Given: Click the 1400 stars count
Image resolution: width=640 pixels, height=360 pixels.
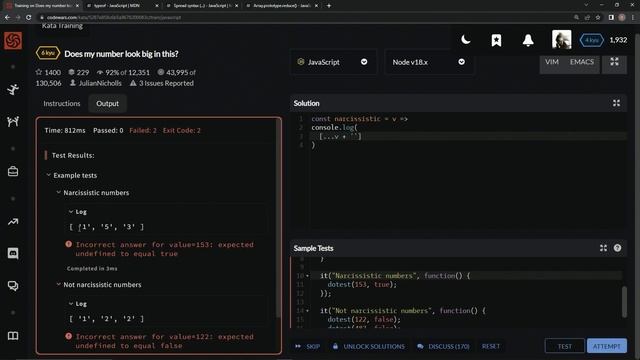Looking at the screenshot, I should click(48, 73).
